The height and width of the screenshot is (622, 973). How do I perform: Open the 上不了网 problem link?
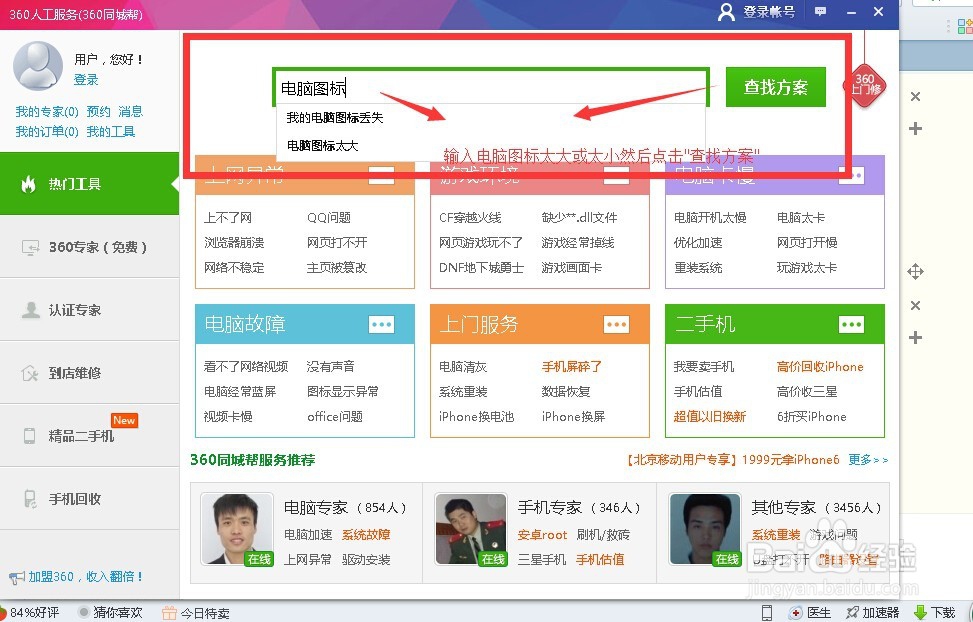[x=228, y=218]
